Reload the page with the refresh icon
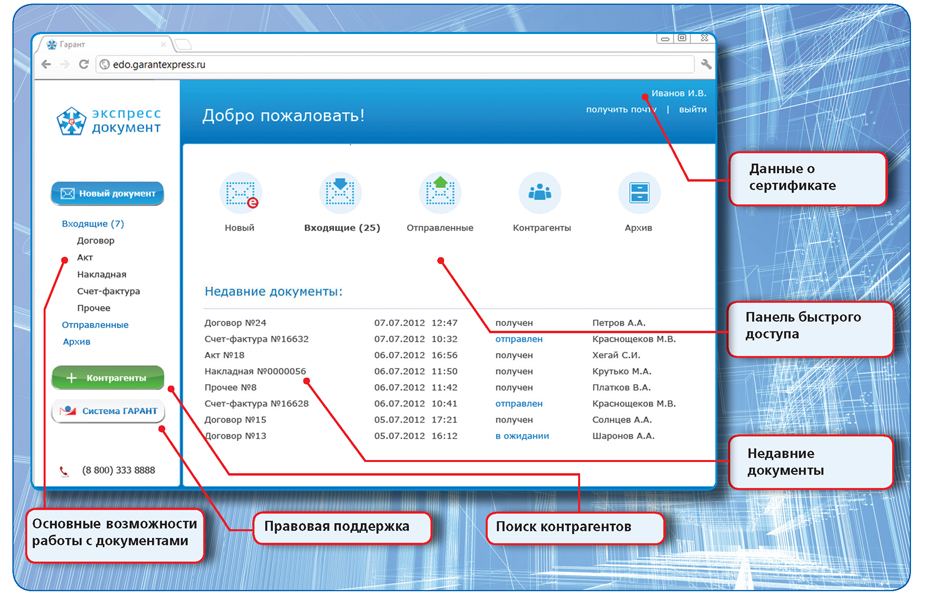The image size is (925, 594). pyautogui.click(x=84, y=65)
